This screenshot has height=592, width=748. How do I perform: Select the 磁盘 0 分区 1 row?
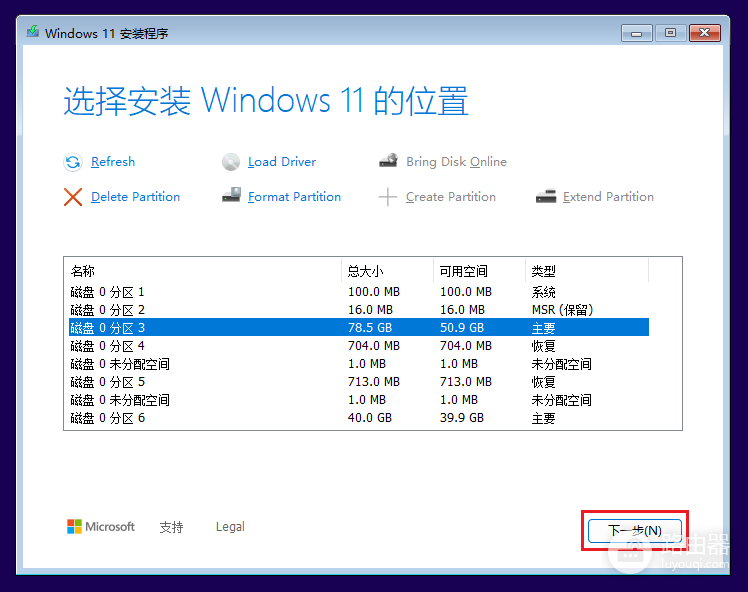[359, 291]
